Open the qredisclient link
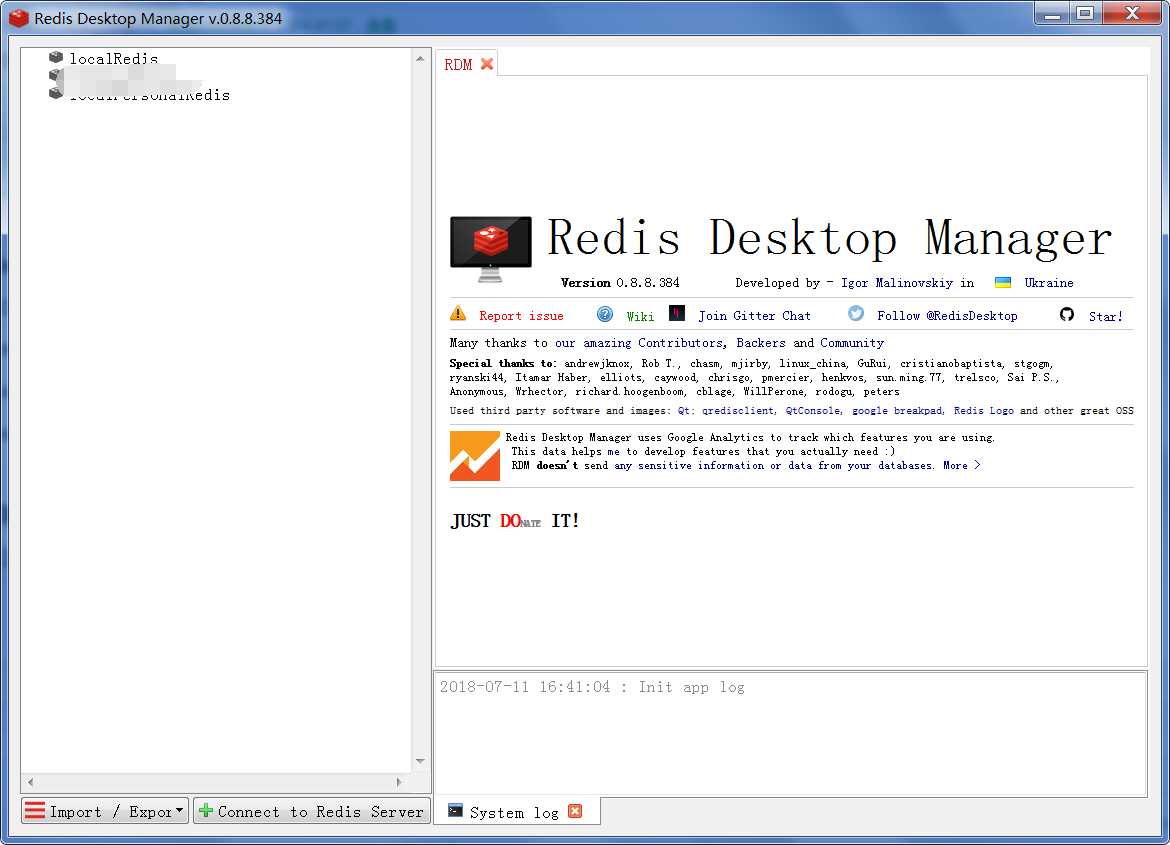 (x=737, y=411)
